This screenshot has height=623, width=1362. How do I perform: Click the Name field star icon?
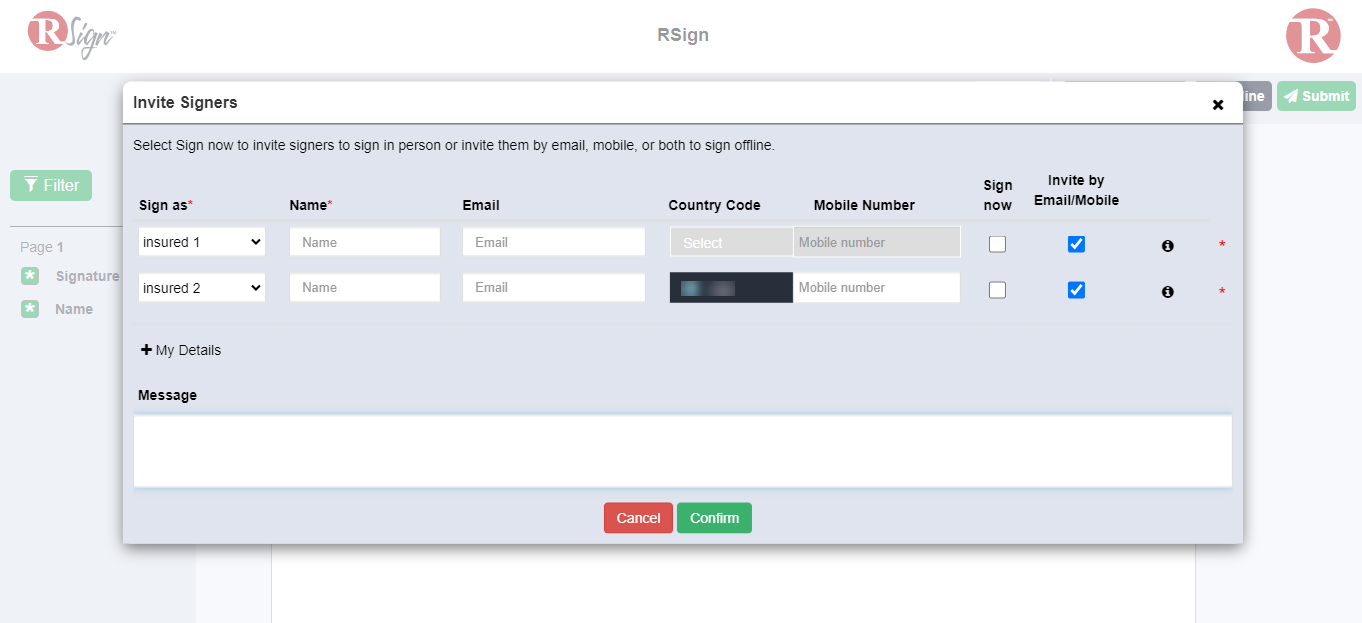pos(31,309)
